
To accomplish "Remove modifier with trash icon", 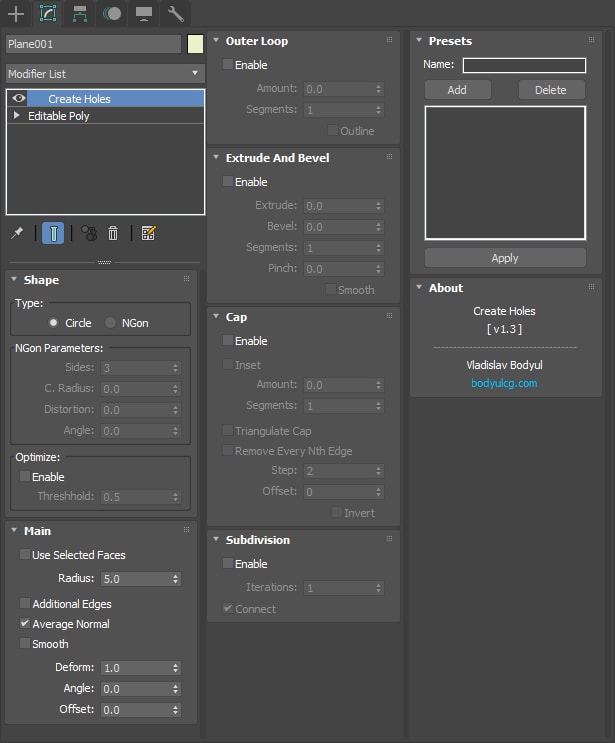I will [113, 233].
